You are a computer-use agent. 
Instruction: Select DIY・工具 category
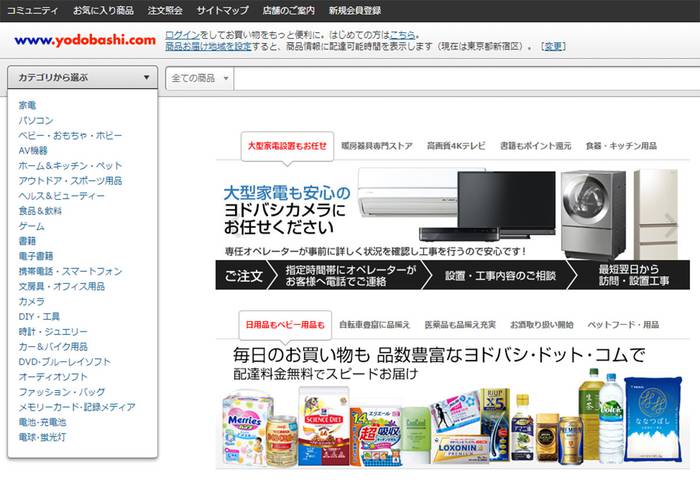(x=39, y=316)
